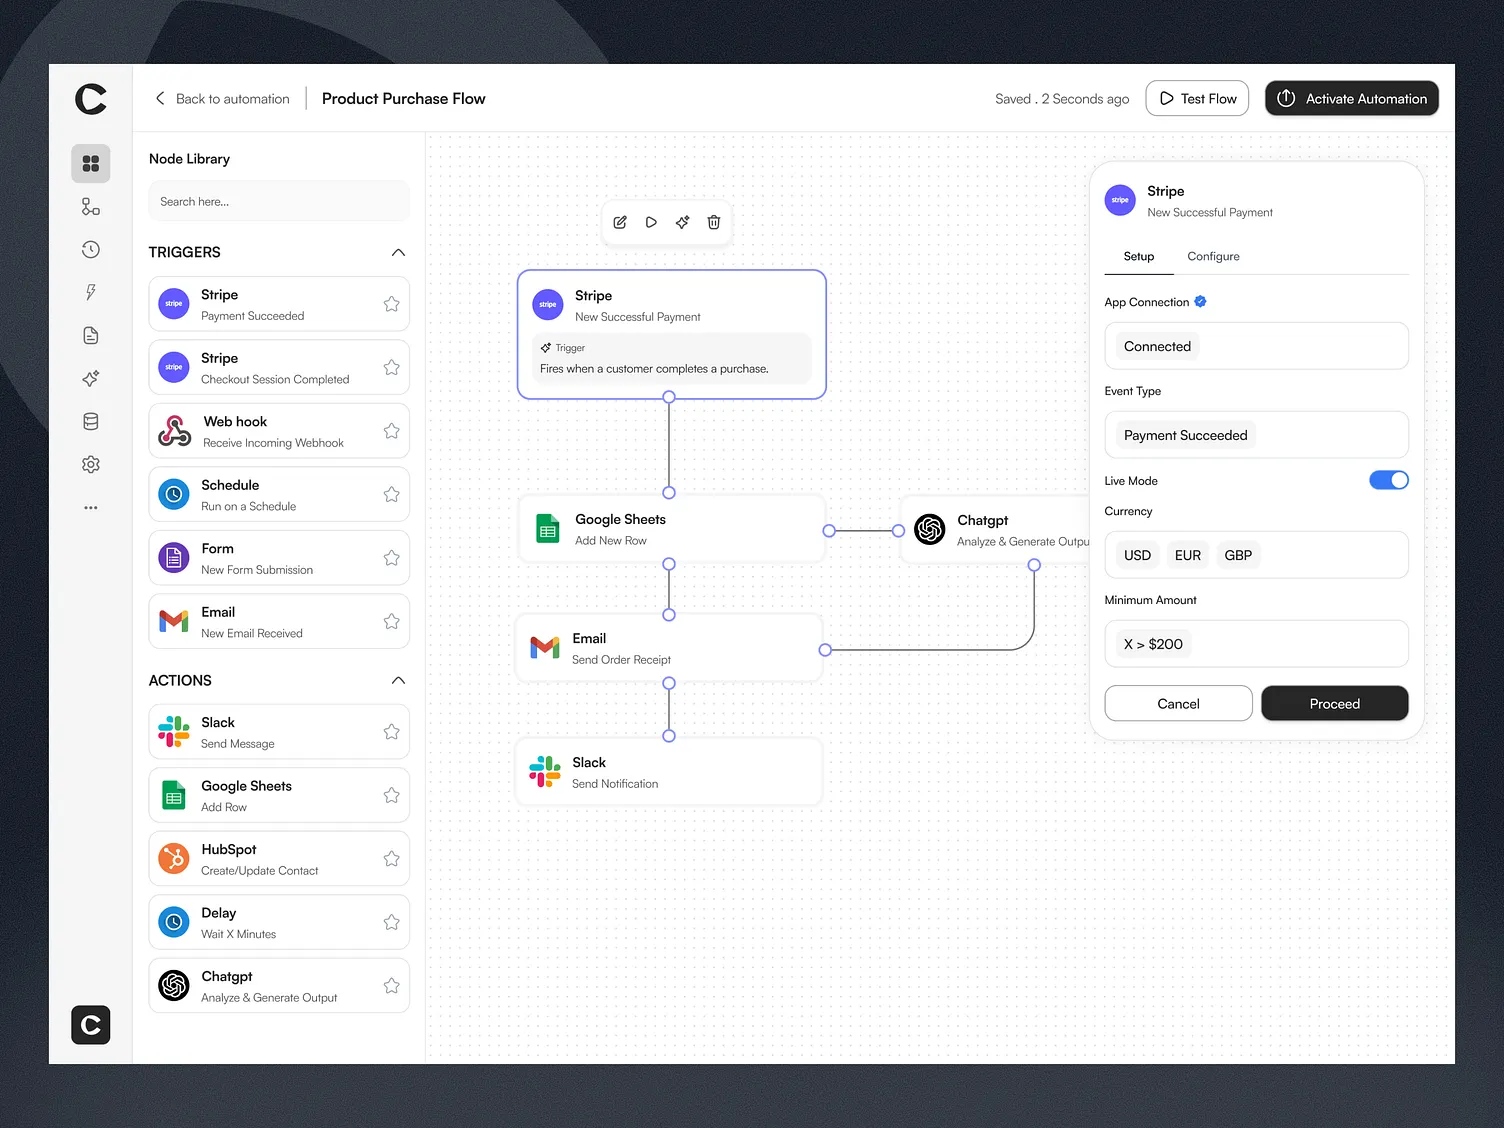Click the Test Flow button
This screenshot has height=1128, width=1504.
(x=1197, y=98)
